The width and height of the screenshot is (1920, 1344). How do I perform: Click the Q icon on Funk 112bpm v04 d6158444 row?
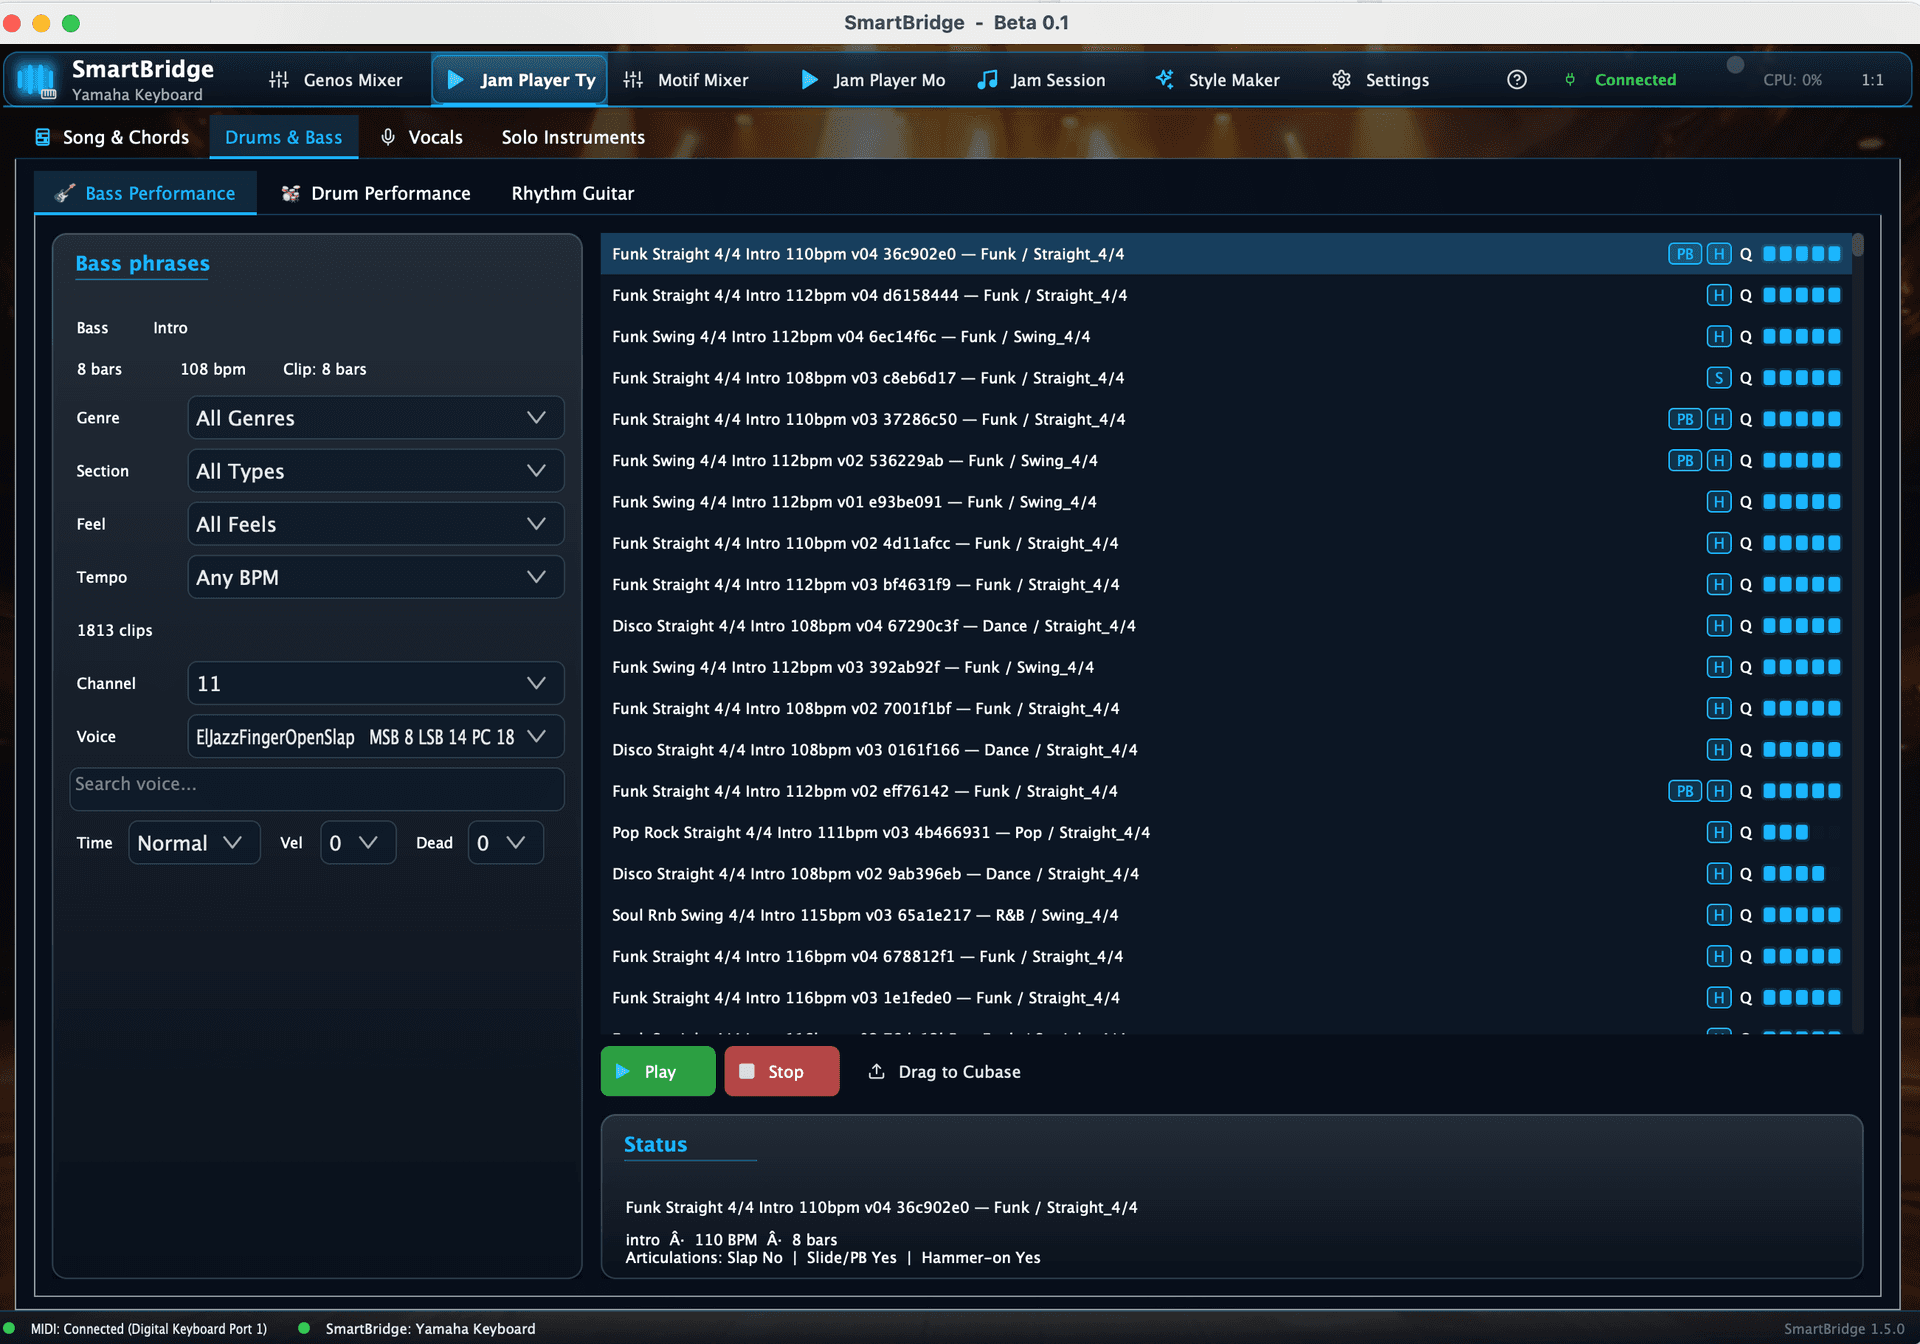1746,296
